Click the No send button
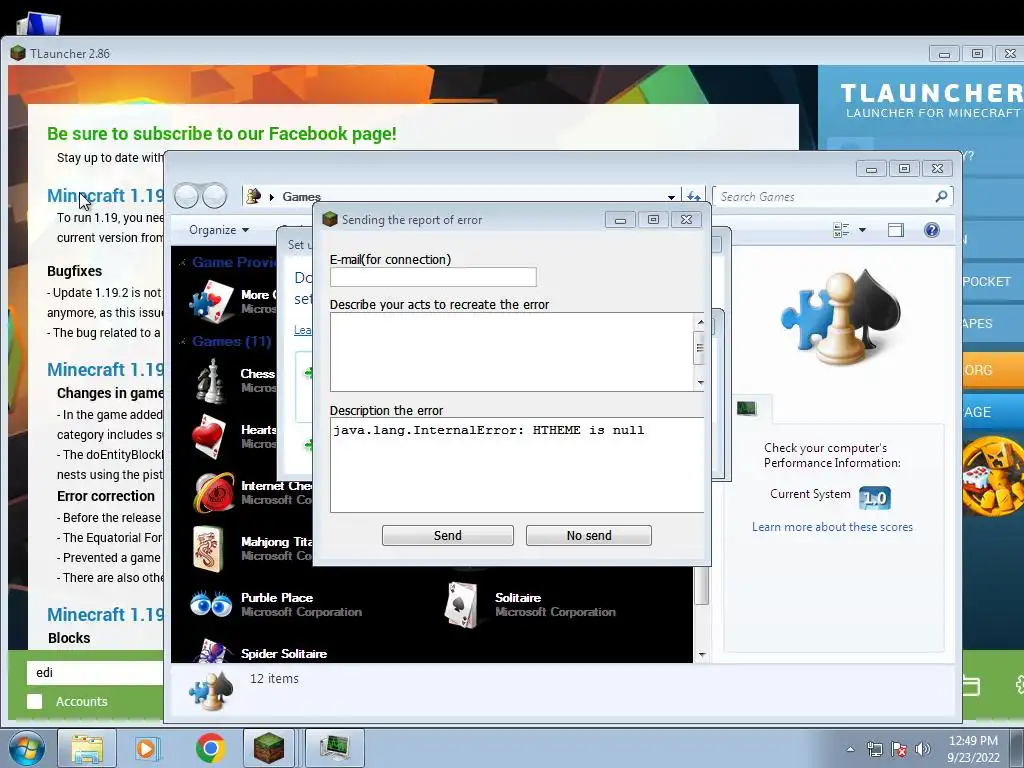Viewport: 1024px width, 768px height. (588, 536)
